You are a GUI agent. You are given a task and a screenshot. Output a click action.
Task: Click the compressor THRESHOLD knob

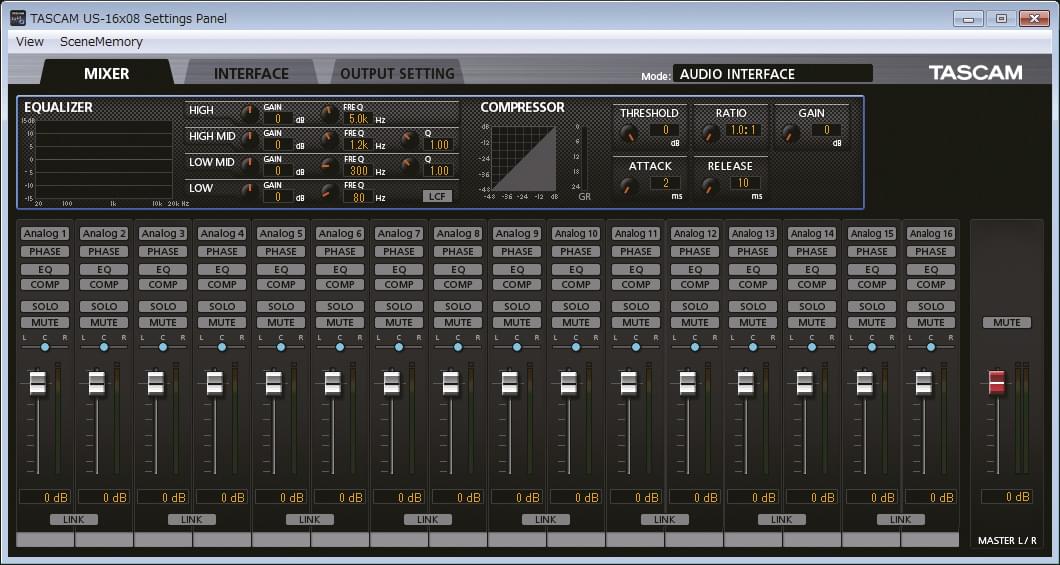coord(629,133)
